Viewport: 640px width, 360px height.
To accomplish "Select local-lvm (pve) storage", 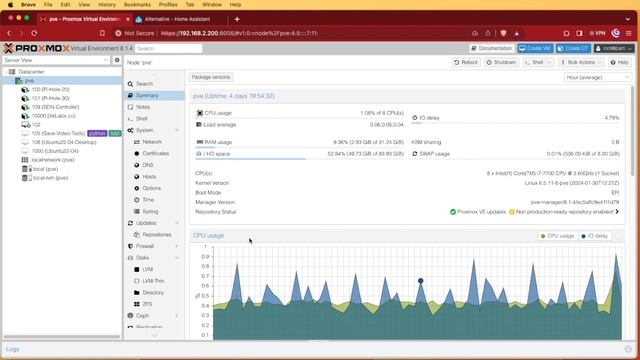I will click(x=50, y=178).
